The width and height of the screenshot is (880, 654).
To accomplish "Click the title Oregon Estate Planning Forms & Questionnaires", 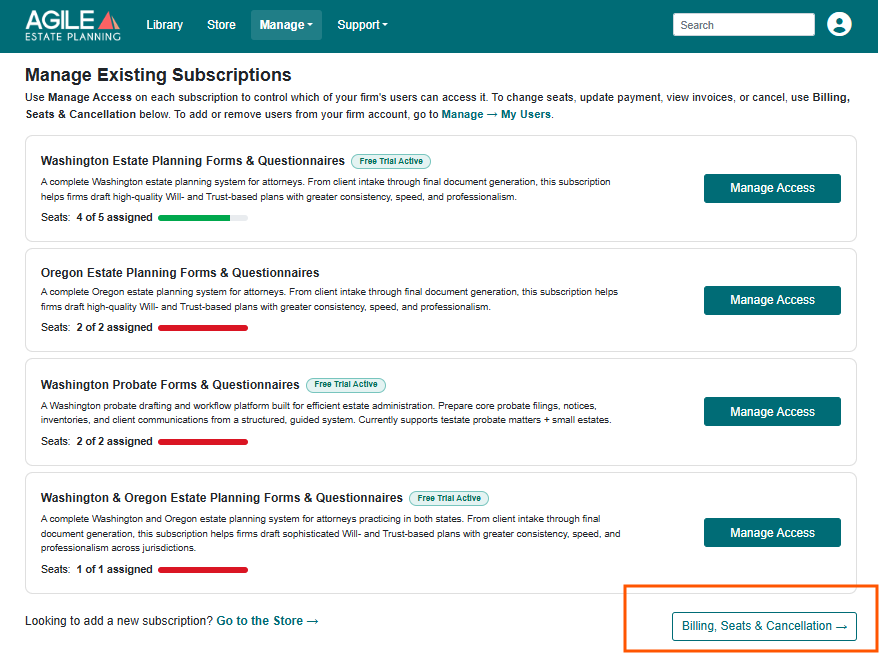I will point(180,273).
